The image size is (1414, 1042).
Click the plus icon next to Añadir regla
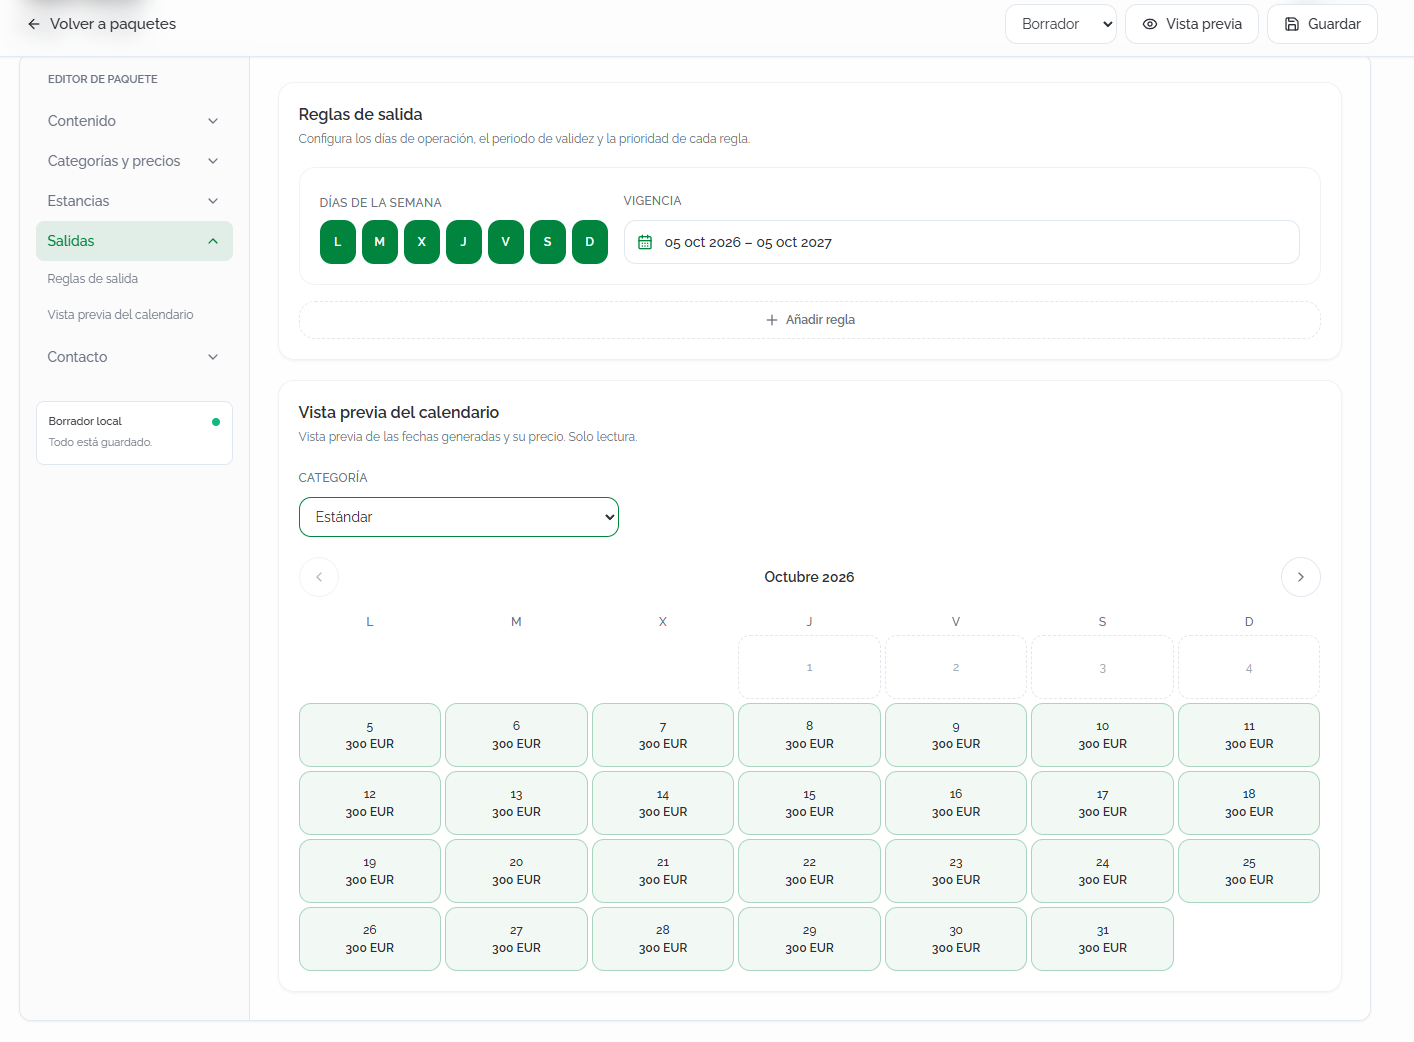coord(772,320)
